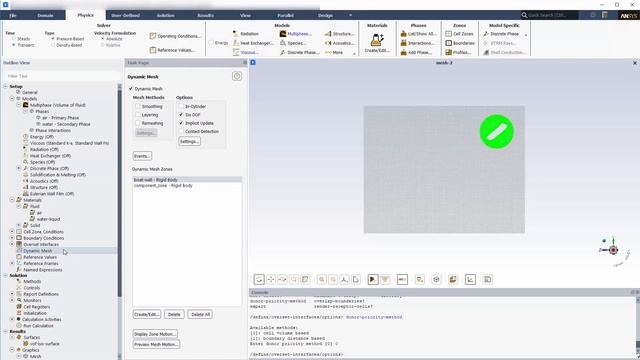Enable the Remeshing mesh method
The width and height of the screenshot is (640, 360).
(x=138, y=123)
